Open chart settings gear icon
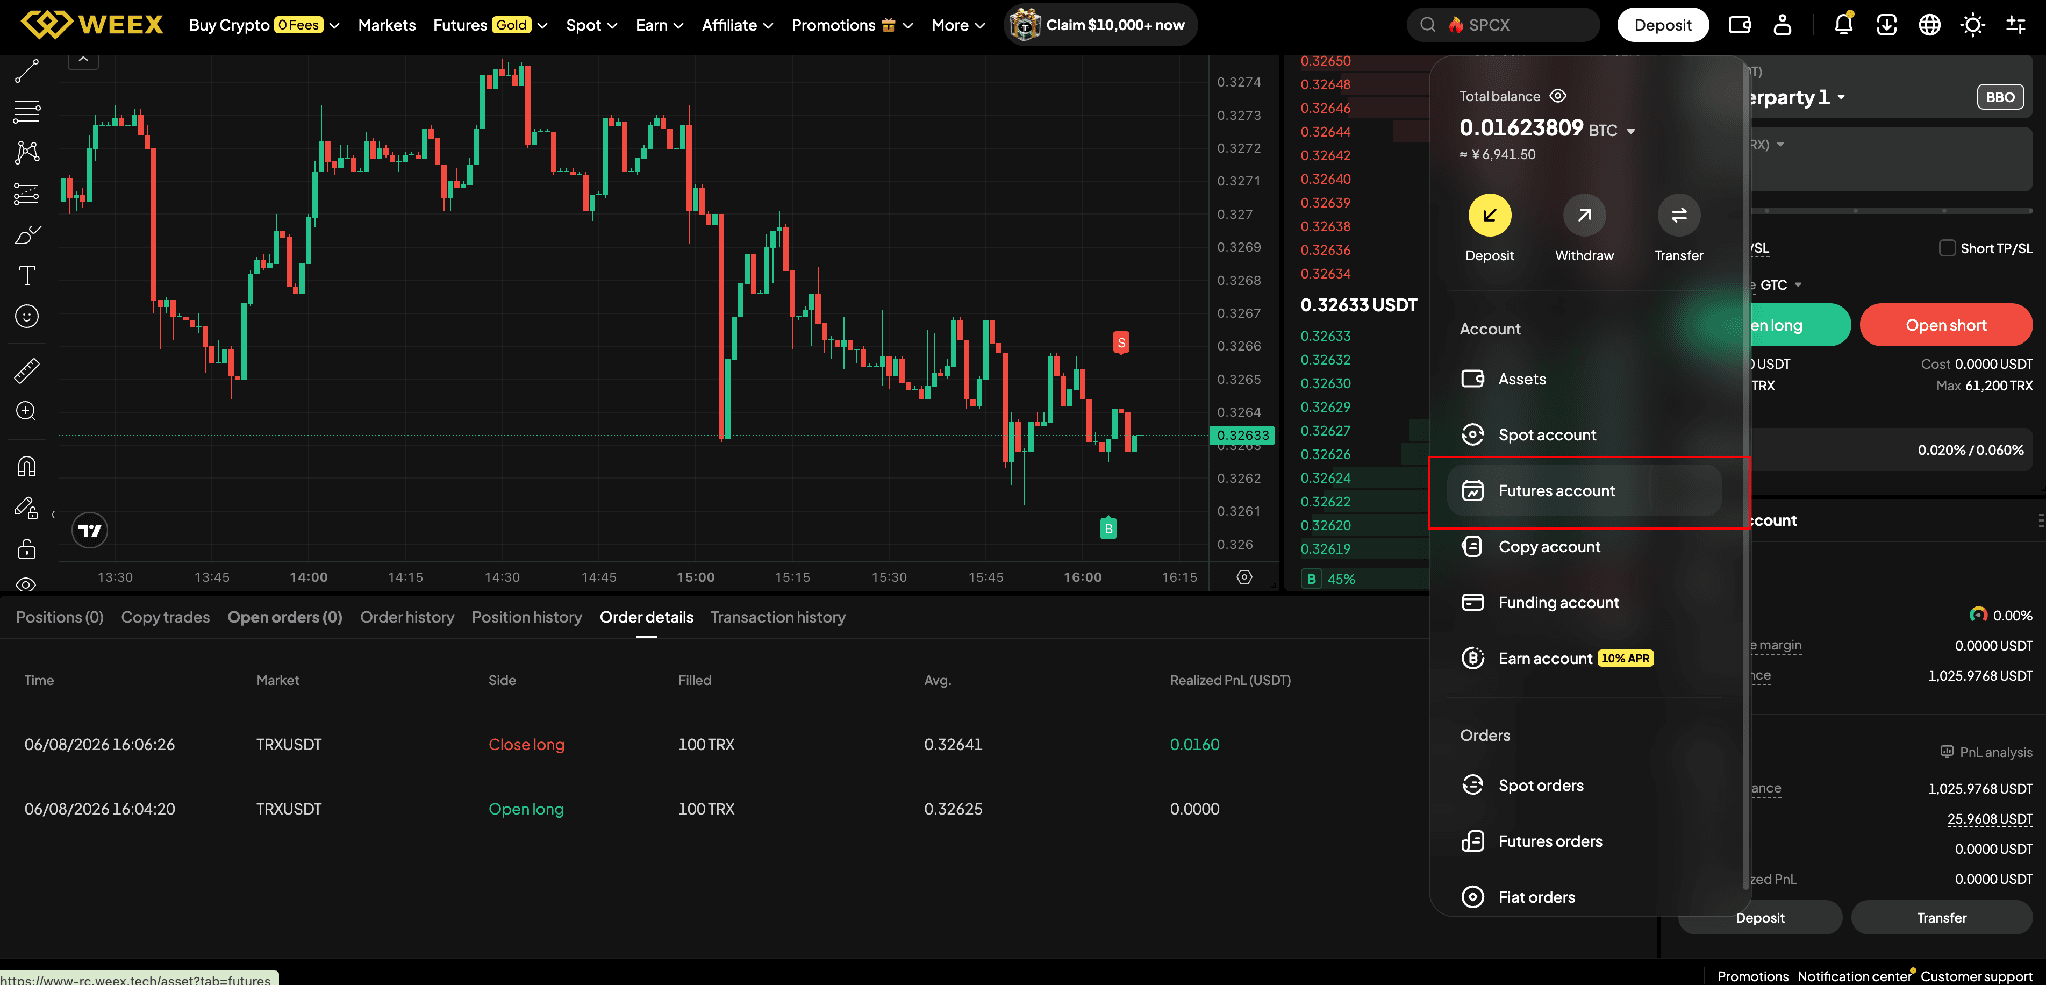Image resolution: width=2046 pixels, height=985 pixels. pyautogui.click(x=1244, y=577)
